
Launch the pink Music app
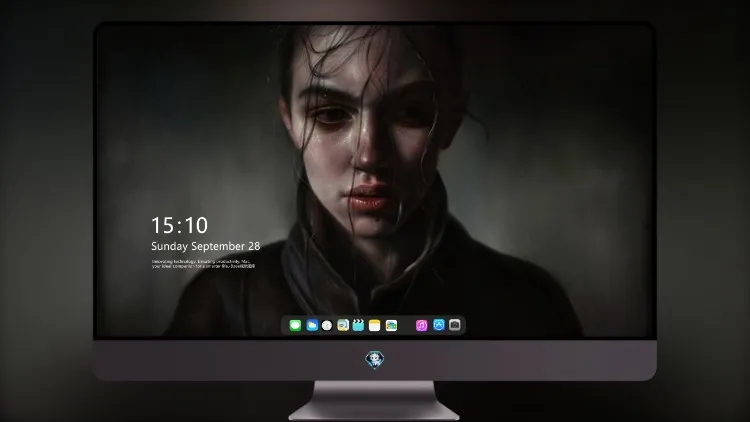421,325
